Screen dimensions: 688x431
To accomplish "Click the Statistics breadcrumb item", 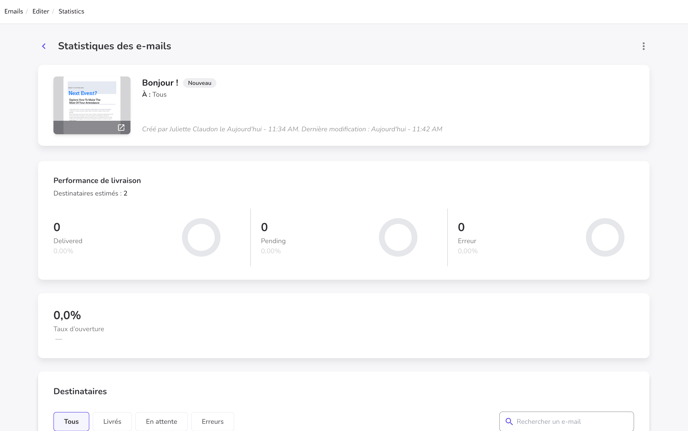I will pyautogui.click(x=71, y=12).
